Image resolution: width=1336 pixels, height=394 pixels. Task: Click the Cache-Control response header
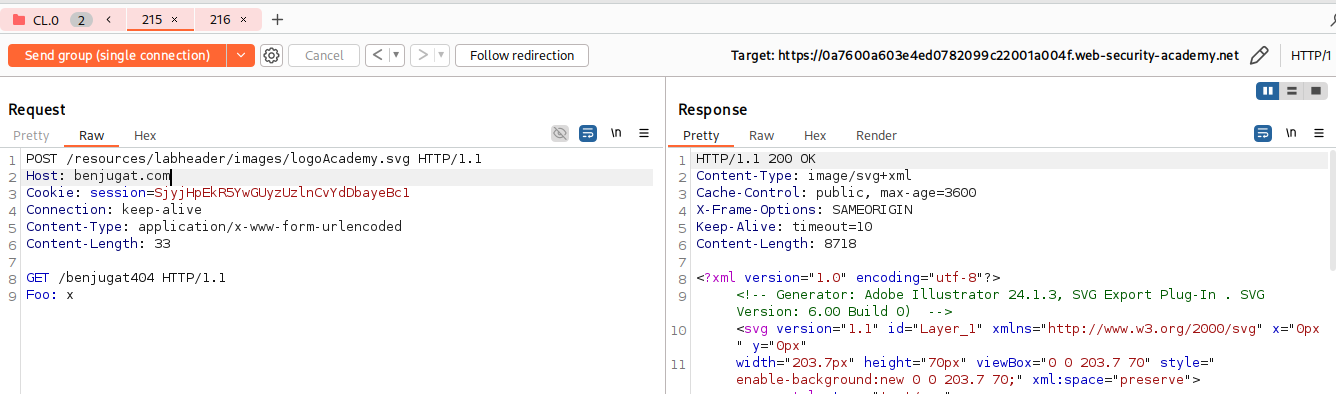click(836, 193)
